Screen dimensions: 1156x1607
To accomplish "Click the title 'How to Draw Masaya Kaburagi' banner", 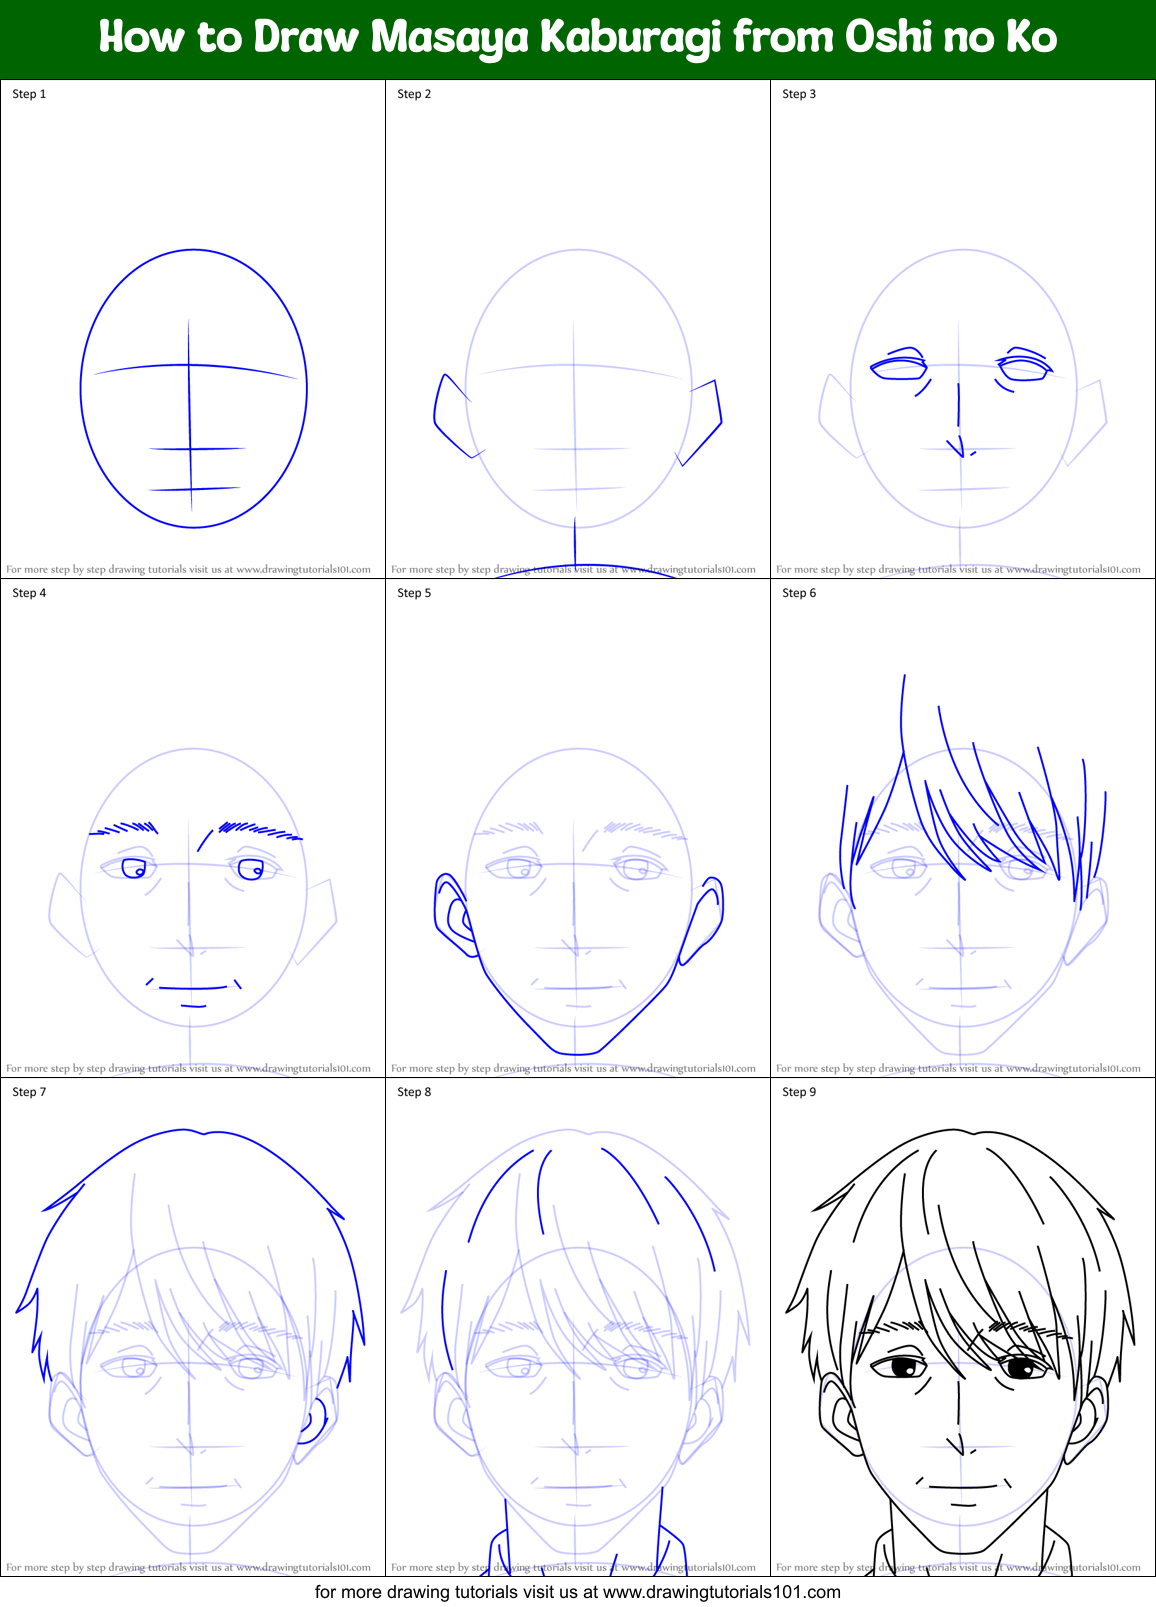I will pyautogui.click(x=578, y=38).
